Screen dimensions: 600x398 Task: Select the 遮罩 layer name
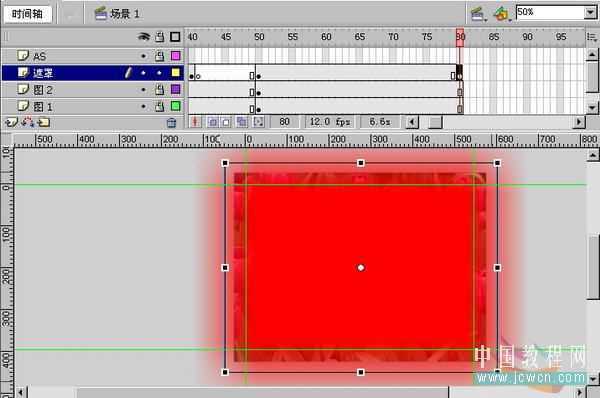click(x=42, y=73)
